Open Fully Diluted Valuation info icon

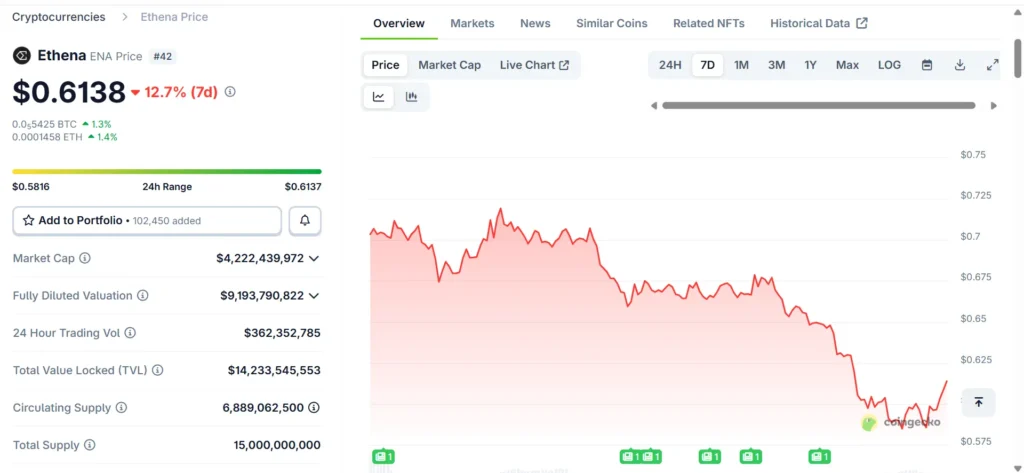[x=142, y=295]
